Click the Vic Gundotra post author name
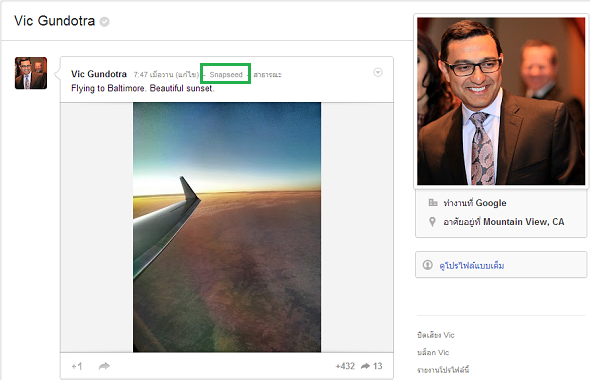This screenshot has height=380, width=590. 99,74
